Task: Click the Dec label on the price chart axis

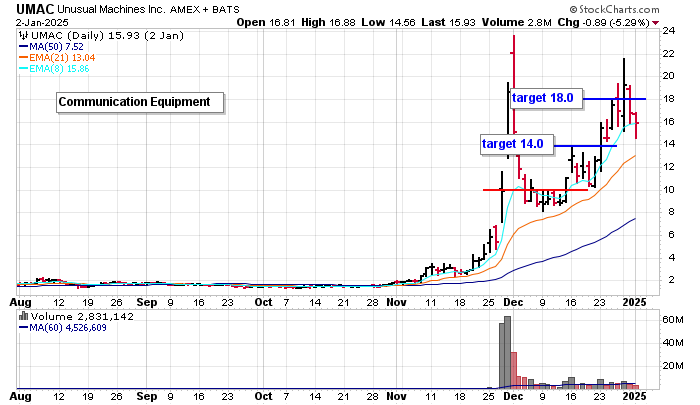Action: 513,302
